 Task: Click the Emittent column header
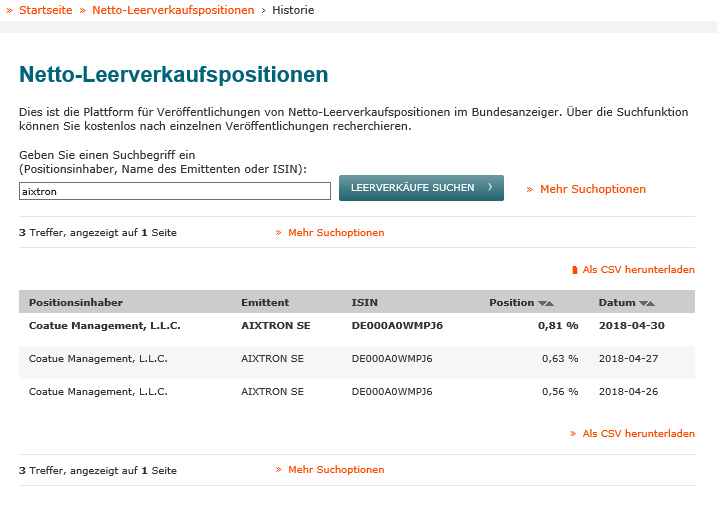pyautogui.click(x=265, y=303)
